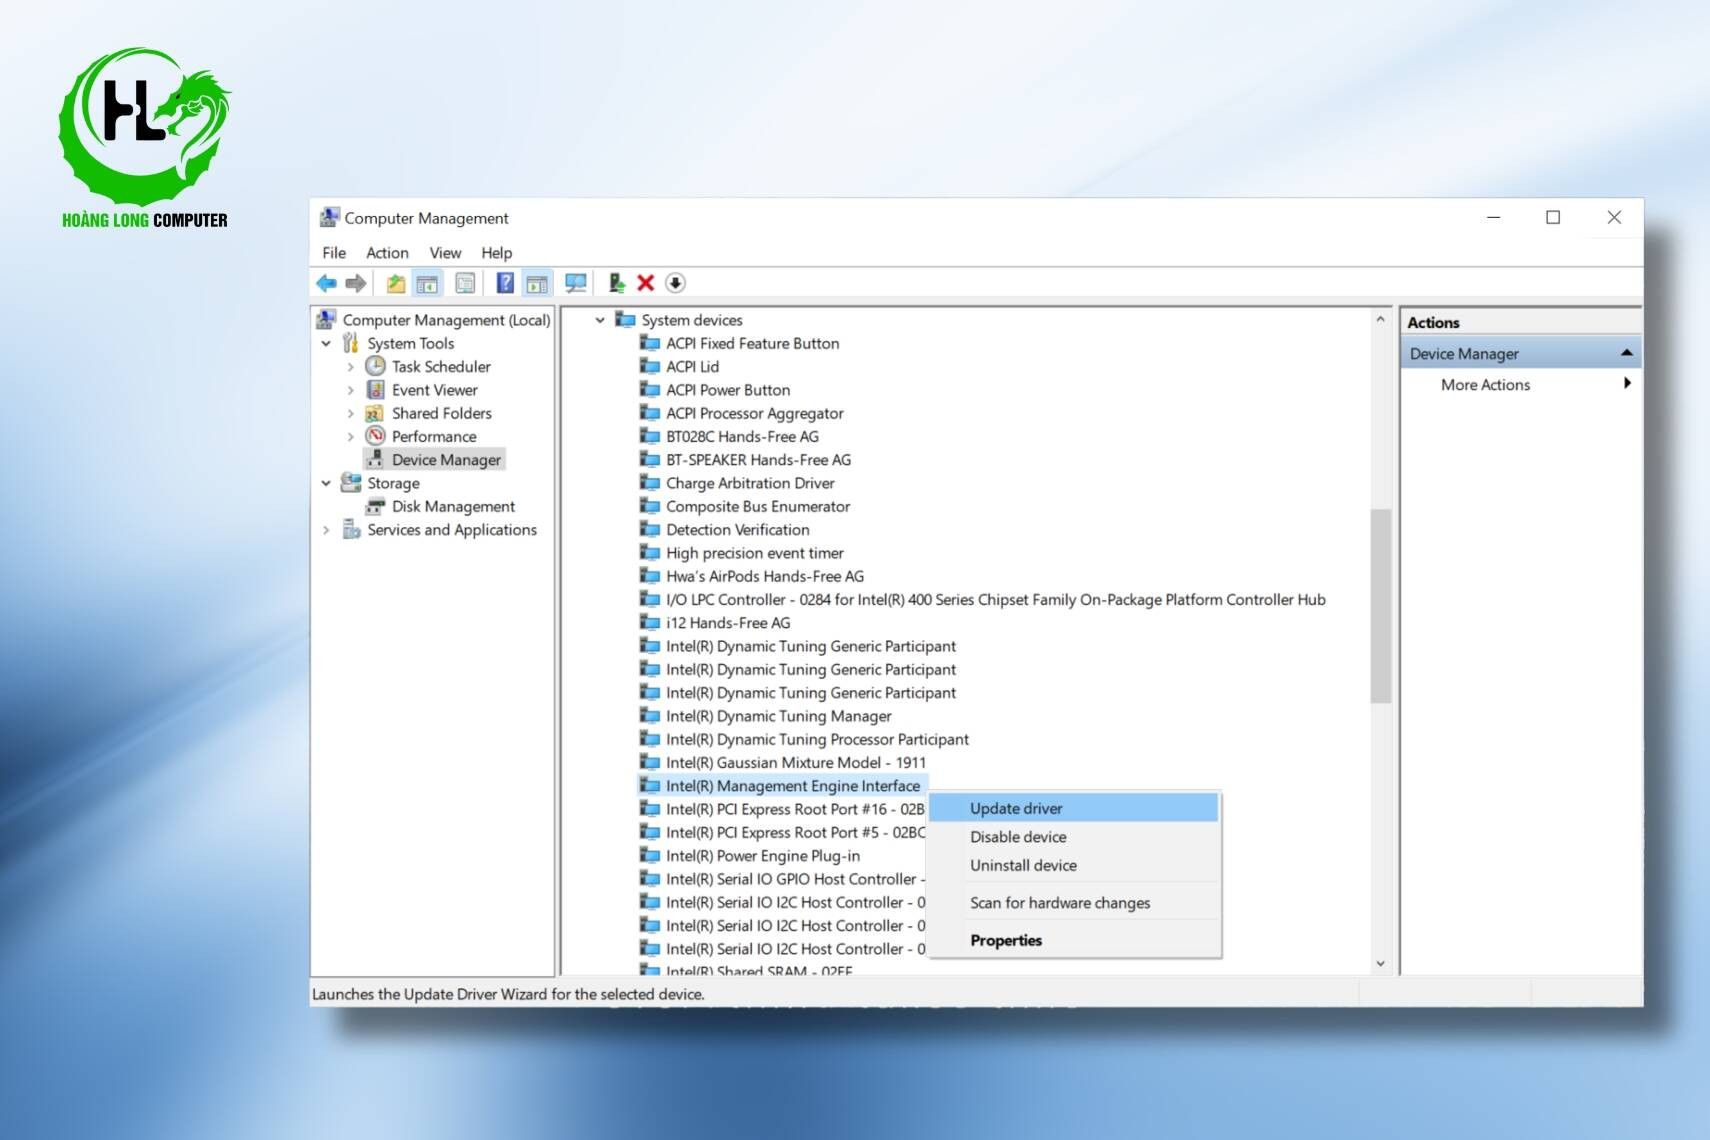Click the Performance gauge icon
Screen dimensions: 1710x1140
[x=376, y=436]
